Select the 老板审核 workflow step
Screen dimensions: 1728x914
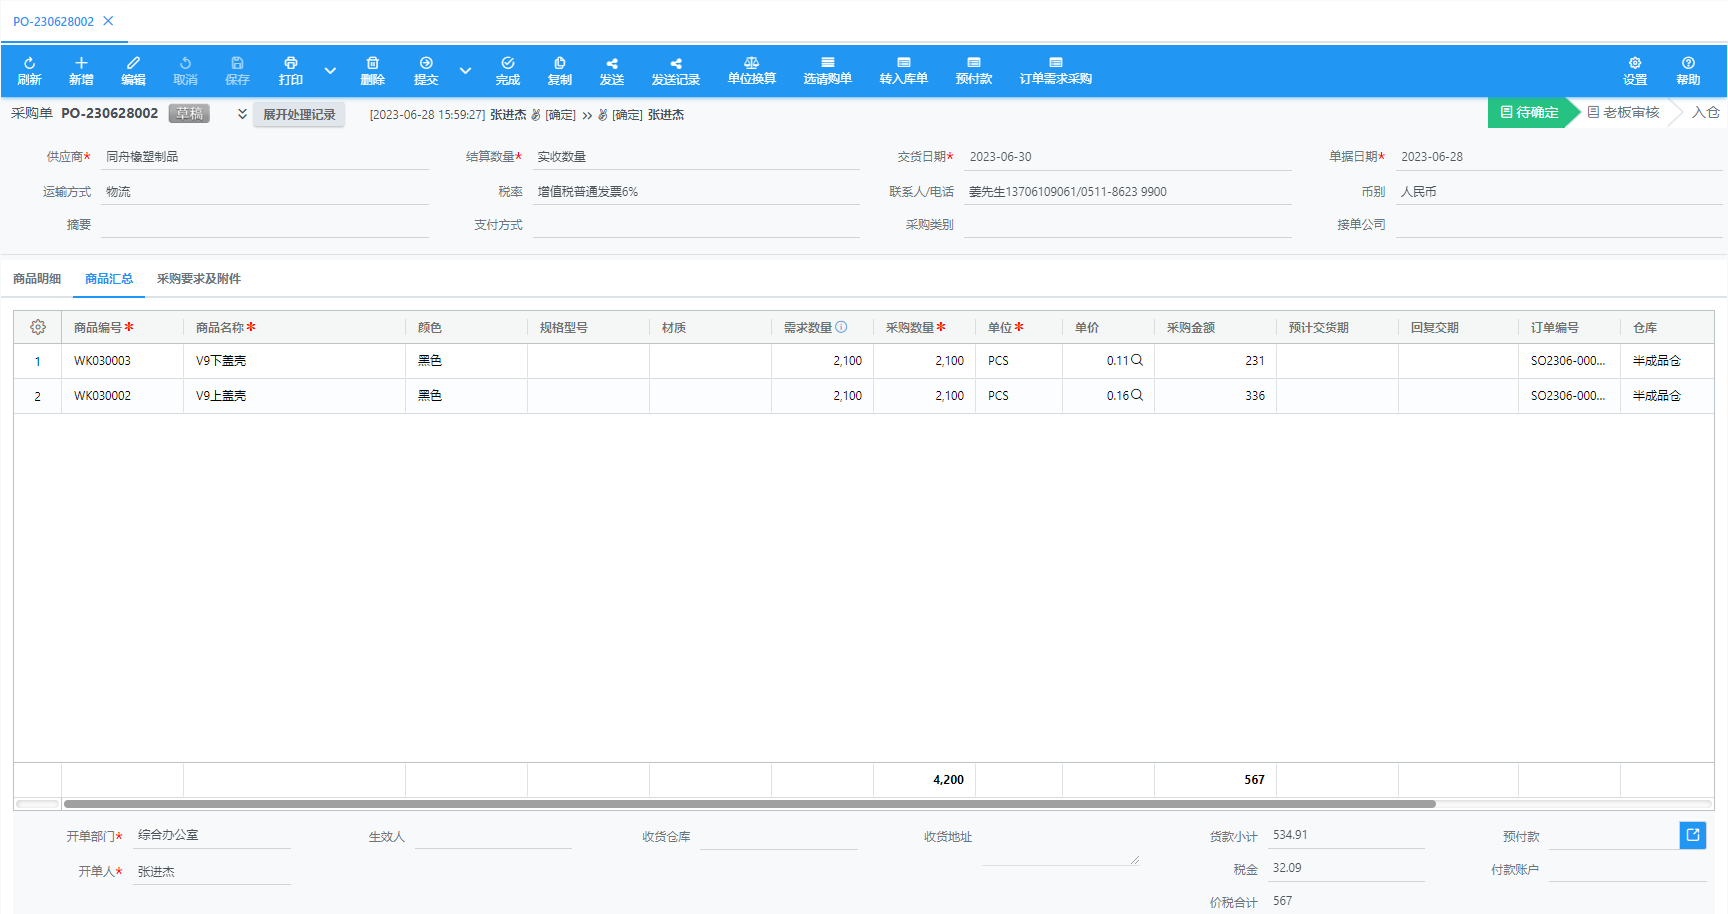(x=1623, y=113)
